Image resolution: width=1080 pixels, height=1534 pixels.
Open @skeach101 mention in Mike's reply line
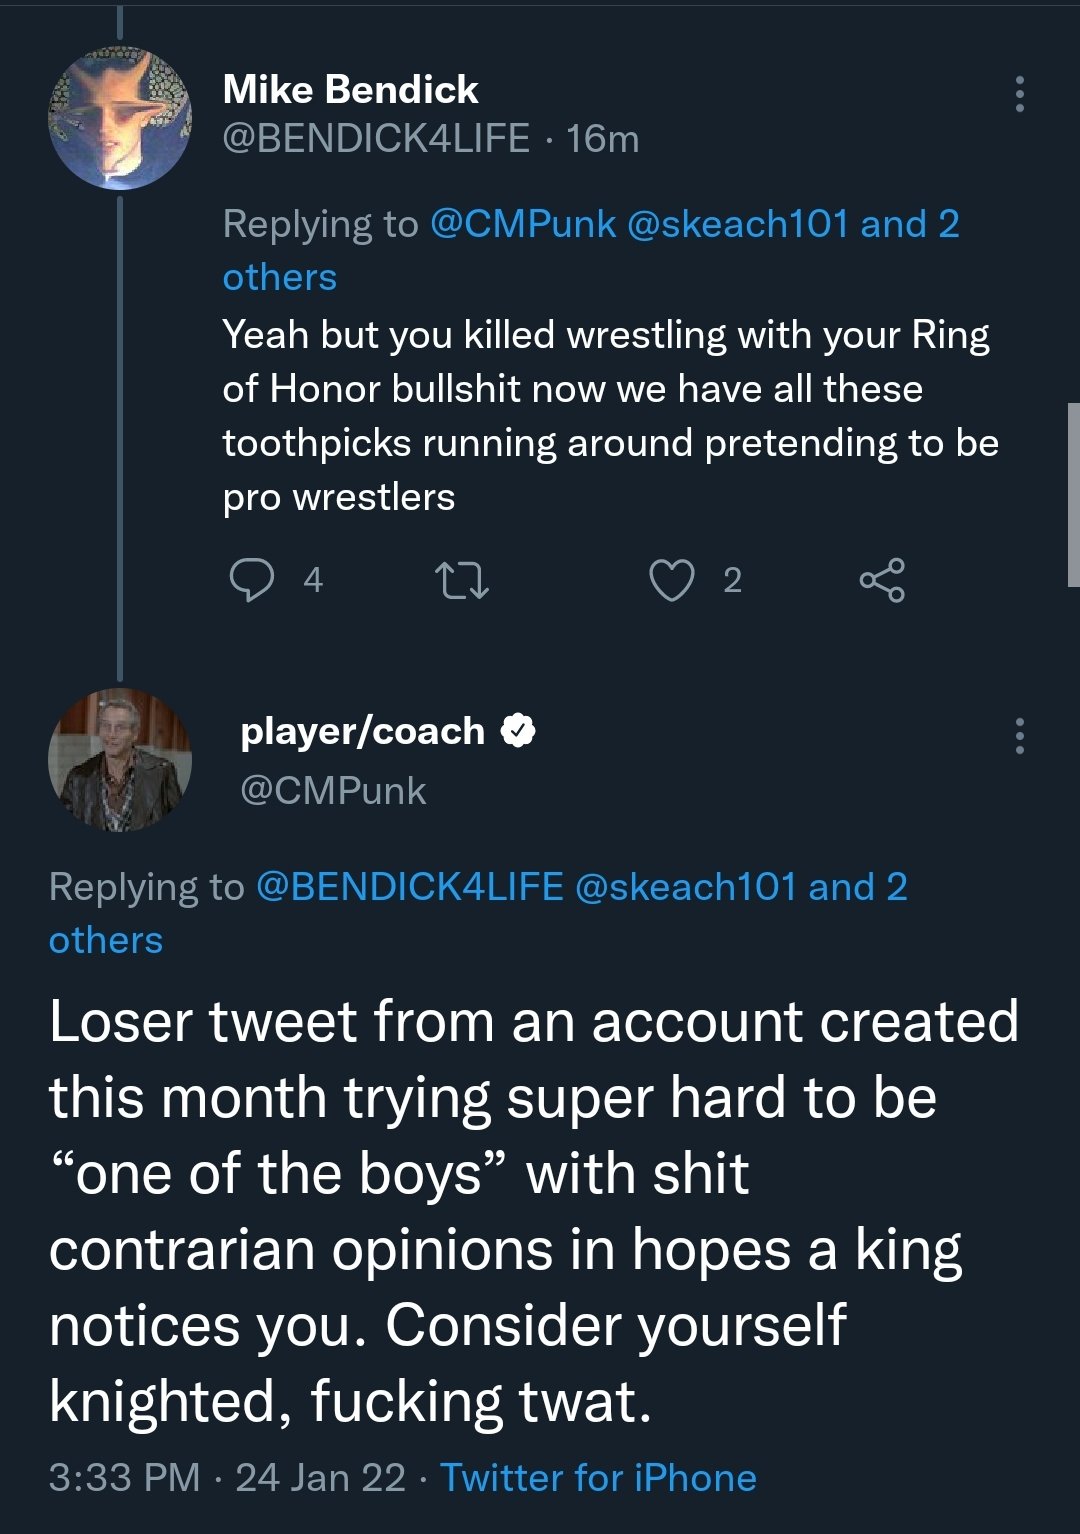point(738,224)
